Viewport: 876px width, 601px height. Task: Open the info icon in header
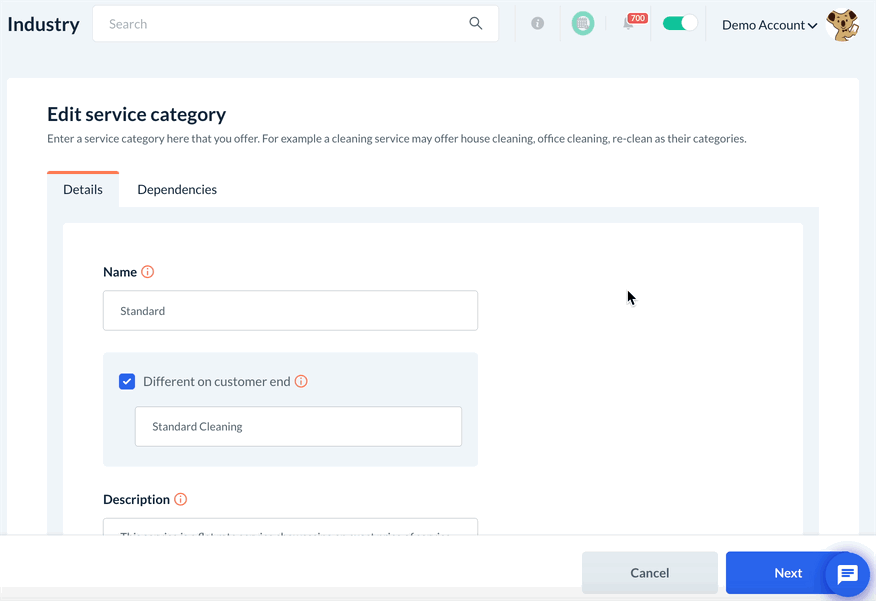coord(538,23)
